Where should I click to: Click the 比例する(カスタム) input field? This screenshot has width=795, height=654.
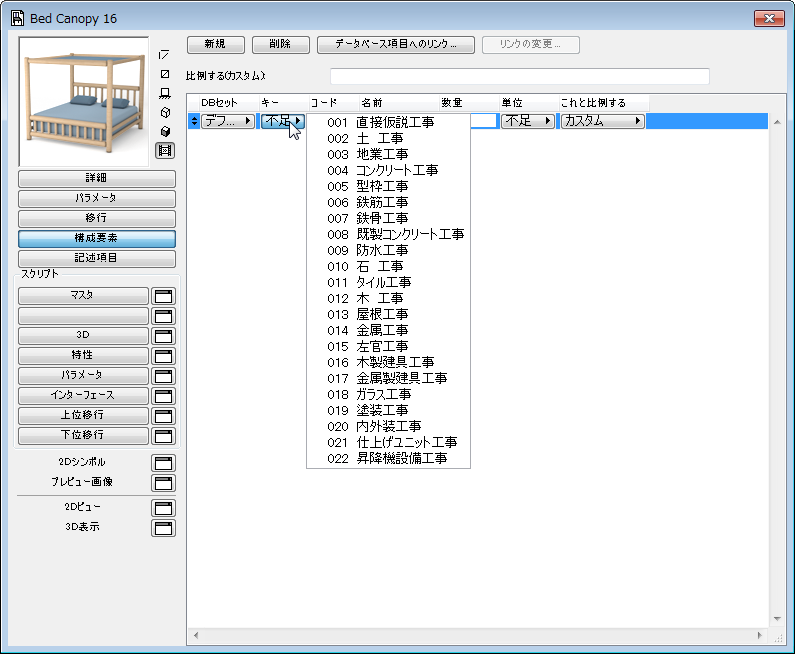[520, 77]
